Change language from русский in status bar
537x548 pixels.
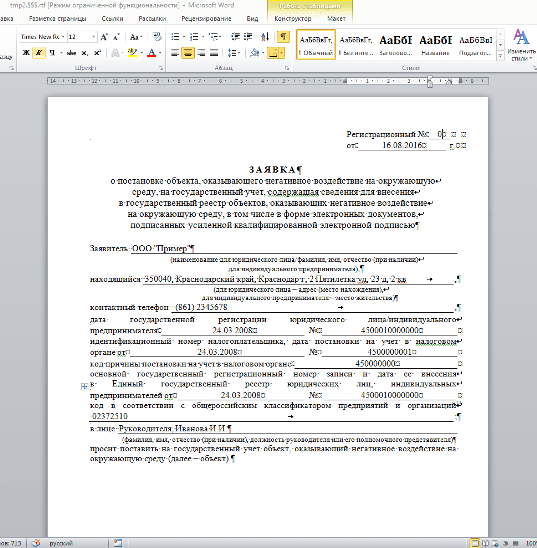(x=61, y=543)
